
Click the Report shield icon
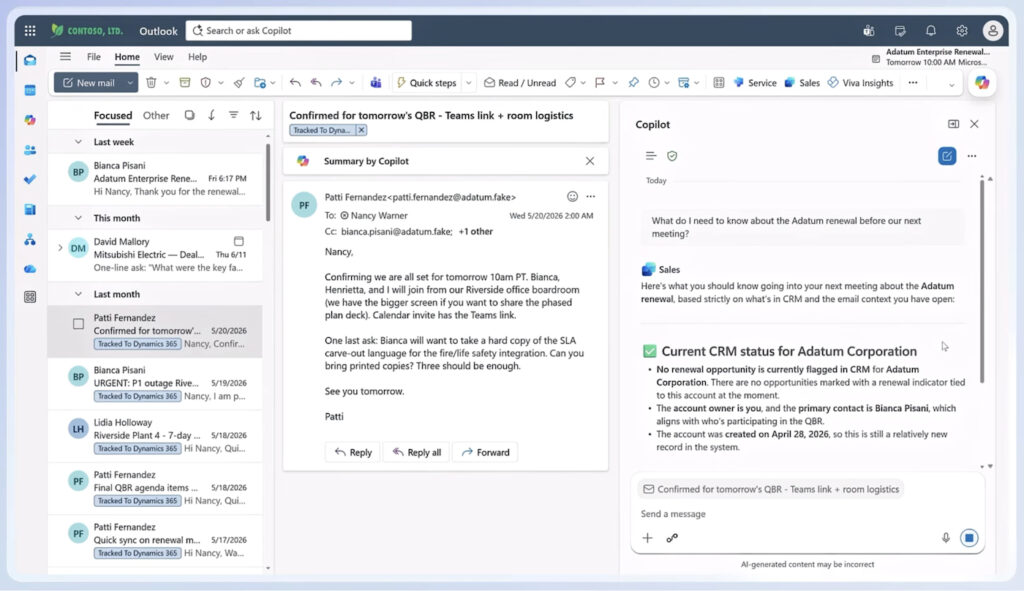click(x=206, y=83)
